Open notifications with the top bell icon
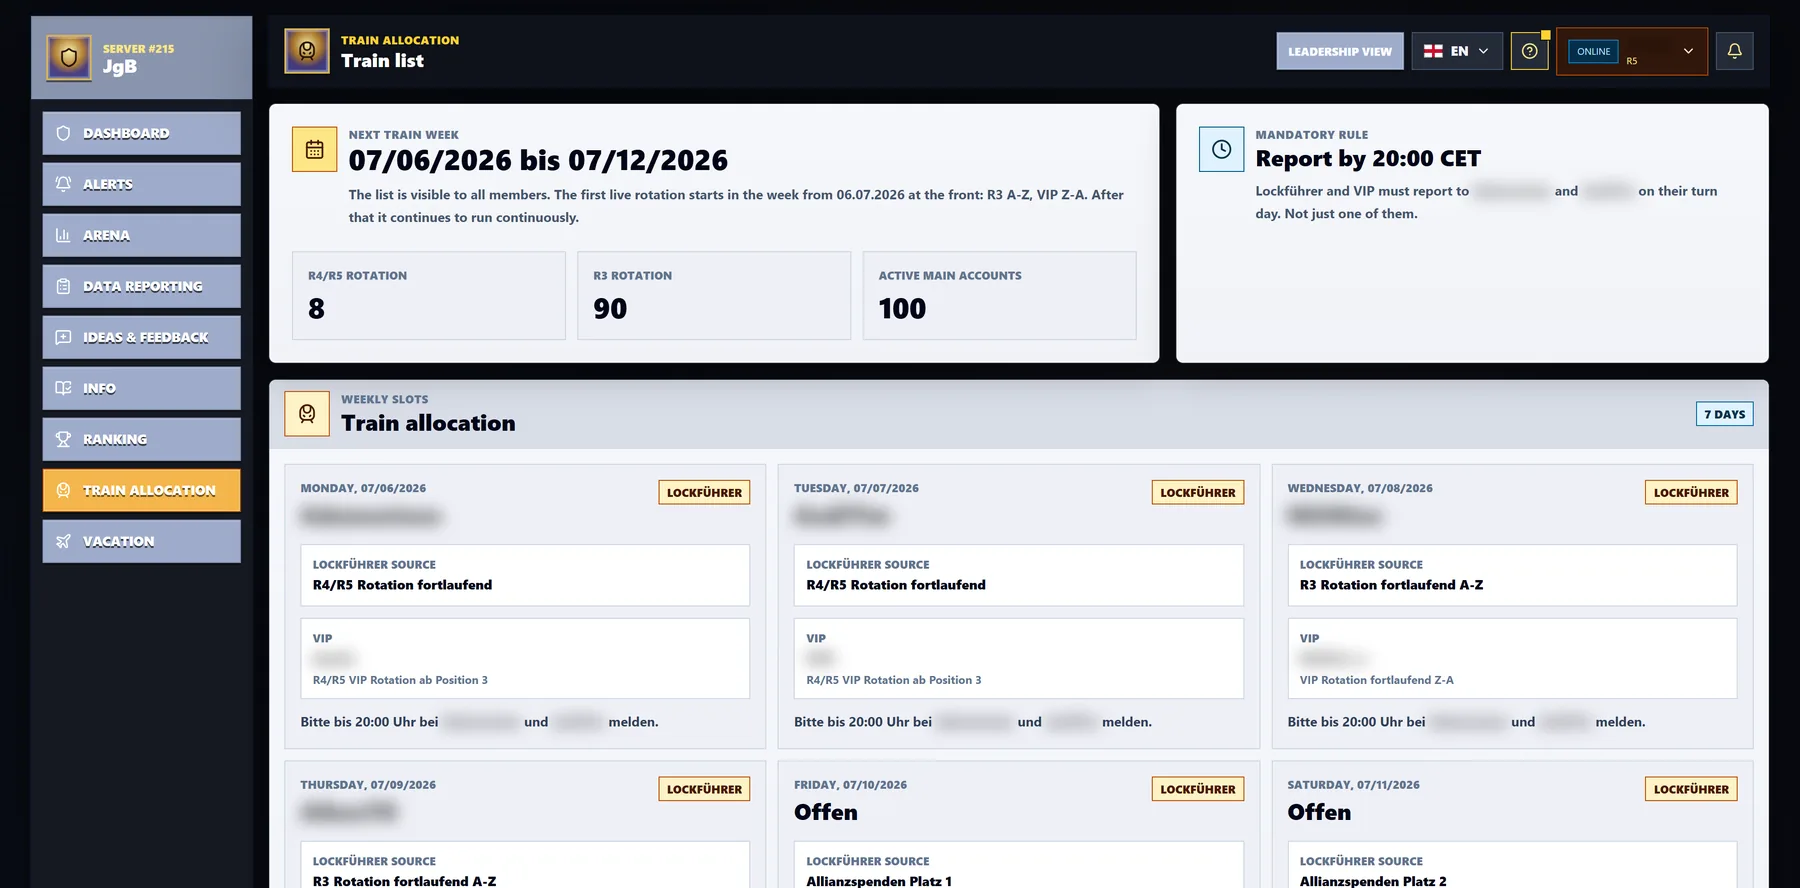The image size is (1800, 888). (x=1735, y=51)
